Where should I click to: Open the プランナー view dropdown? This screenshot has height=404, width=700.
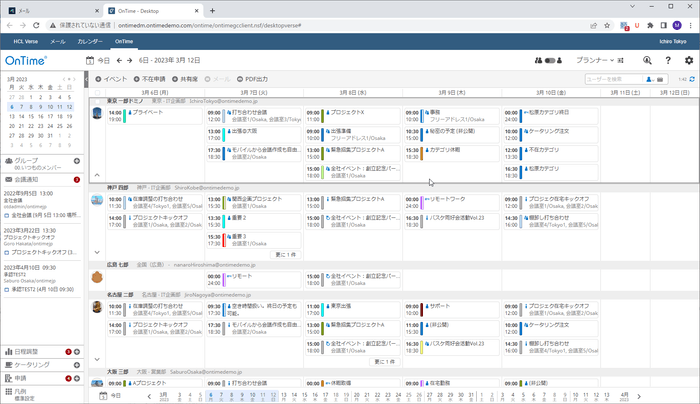[x=599, y=61]
